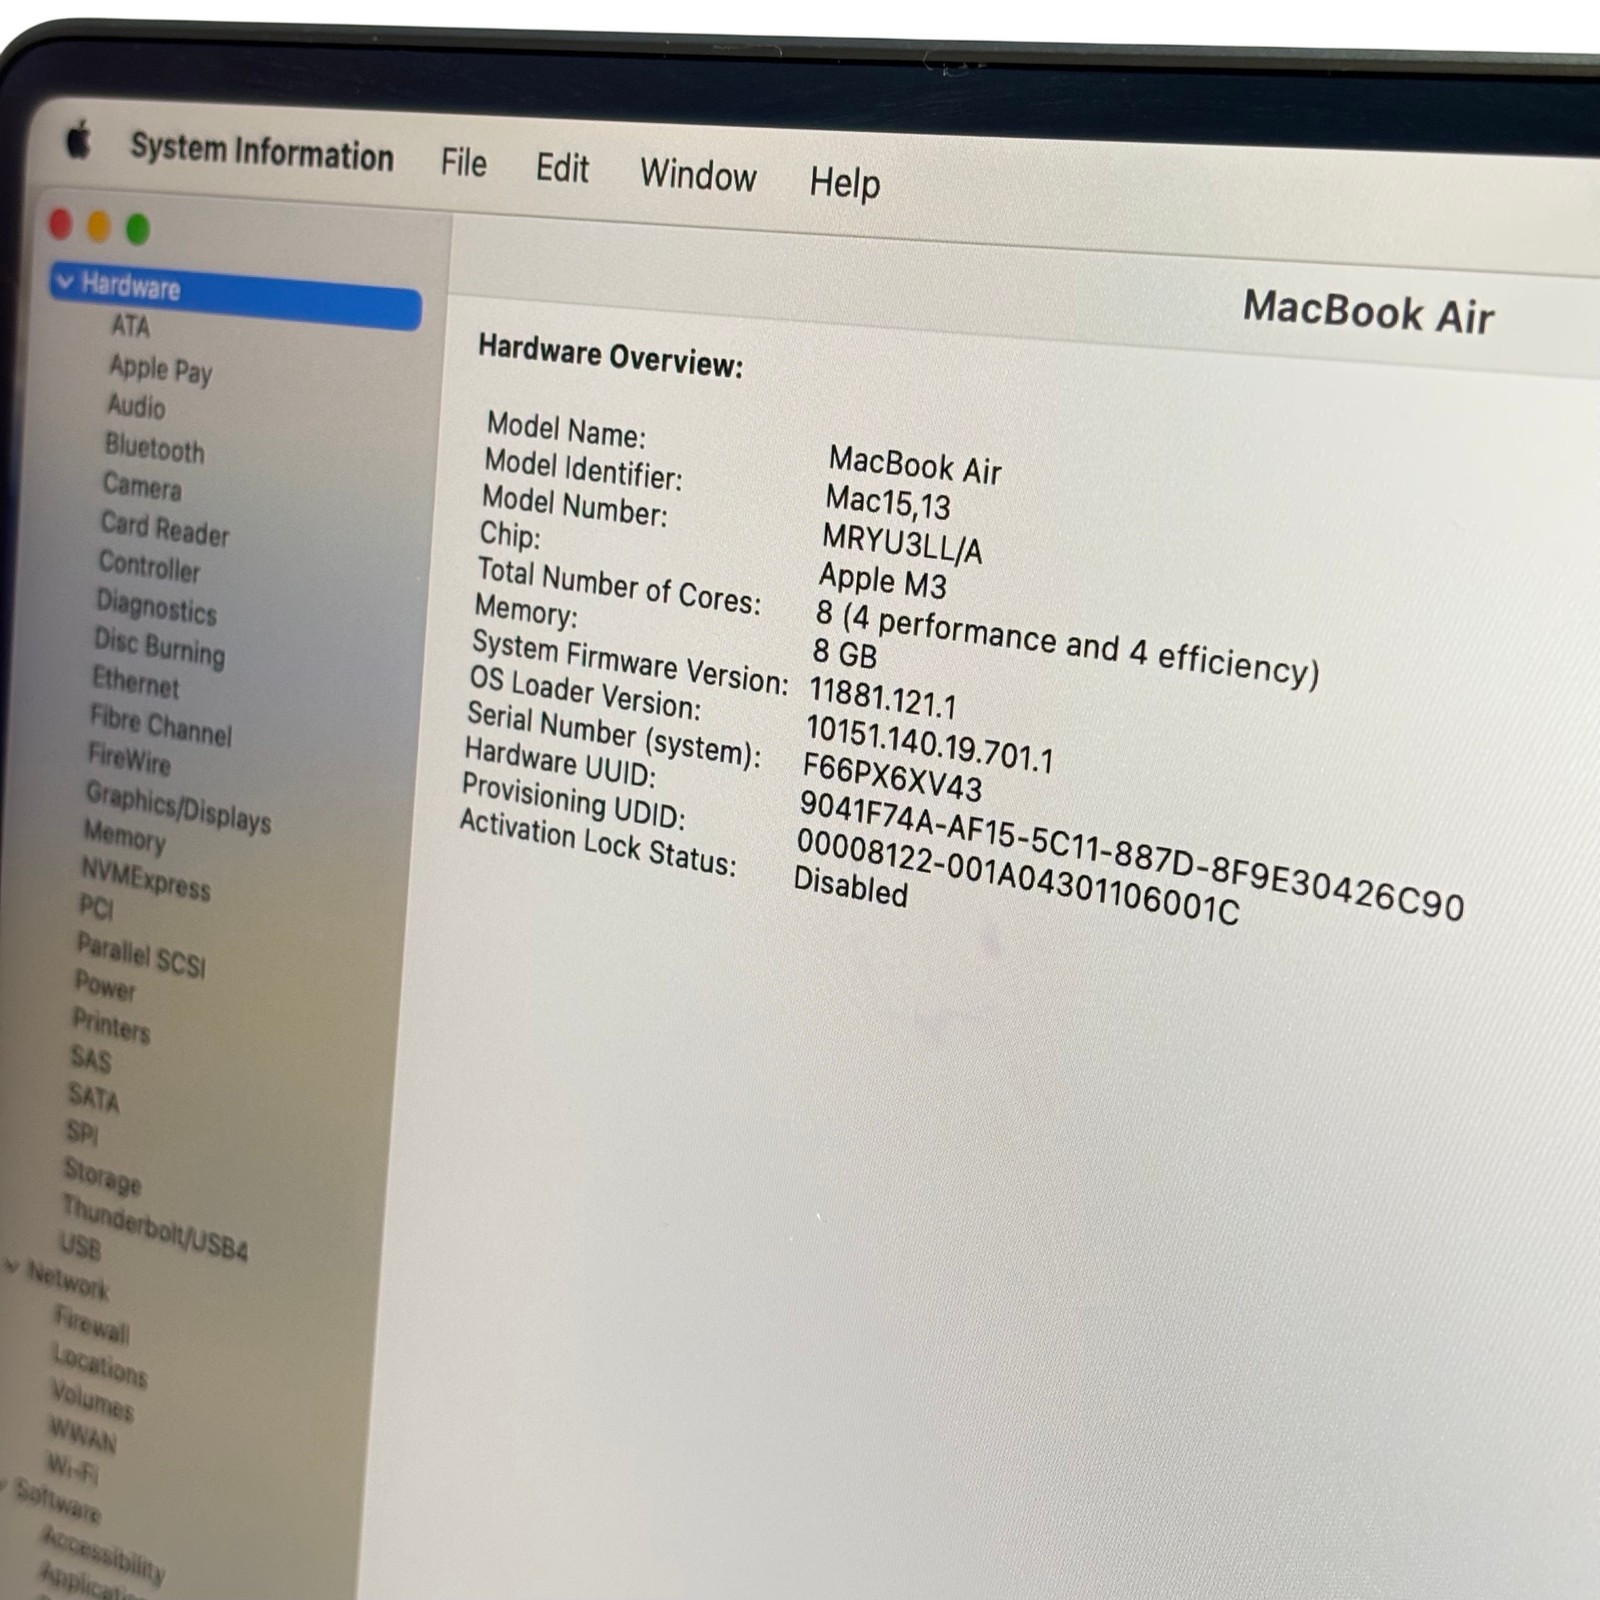
Task: Click the firmware version 11881.121.1
Action: 882,697
